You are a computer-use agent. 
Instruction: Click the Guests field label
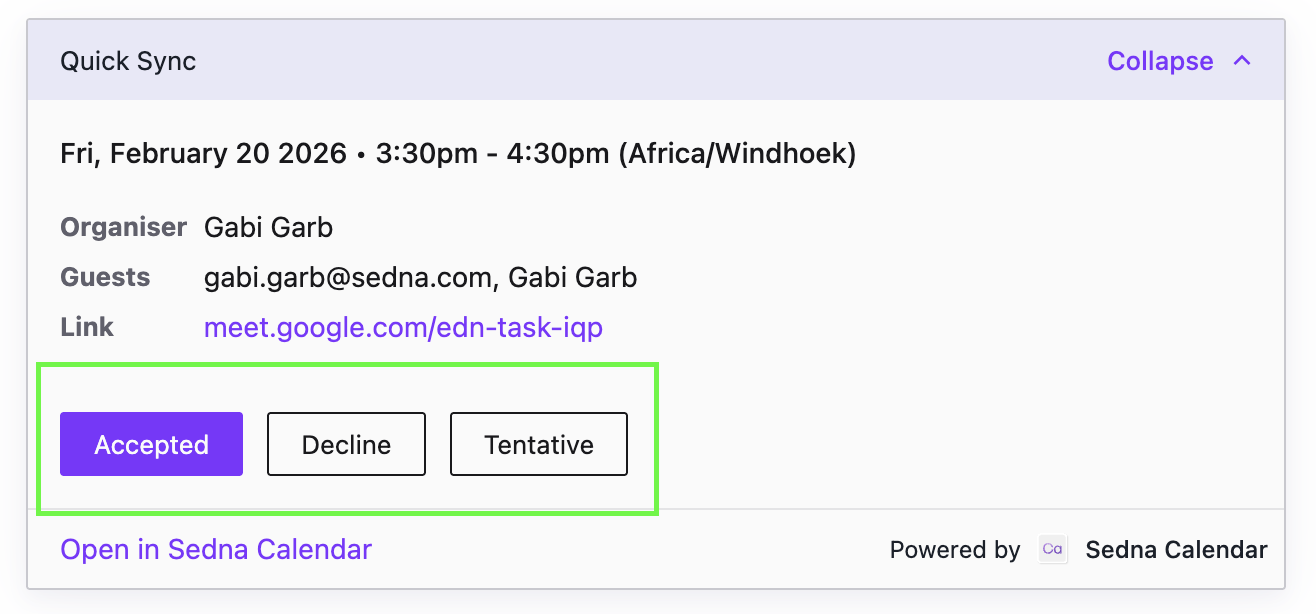(x=105, y=277)
